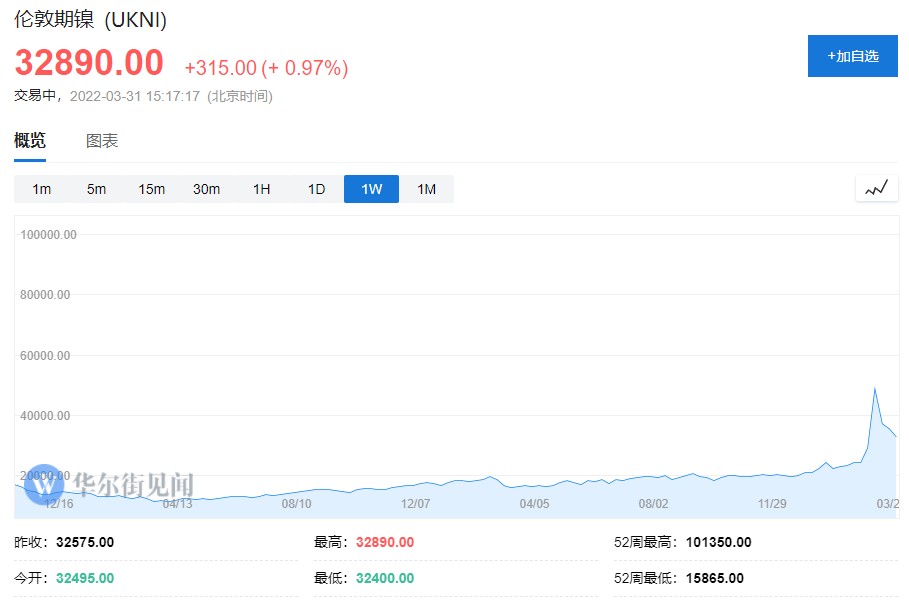
Task: Click the 华尔街见闻 watermark logo
Action: (x=110, y=485)
